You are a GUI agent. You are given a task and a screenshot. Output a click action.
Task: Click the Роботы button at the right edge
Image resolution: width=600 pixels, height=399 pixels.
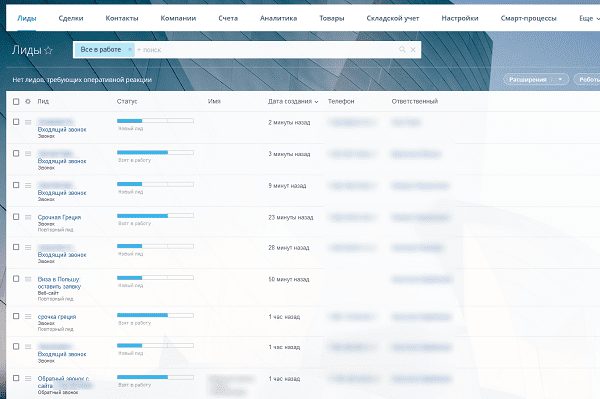point(587,79)
